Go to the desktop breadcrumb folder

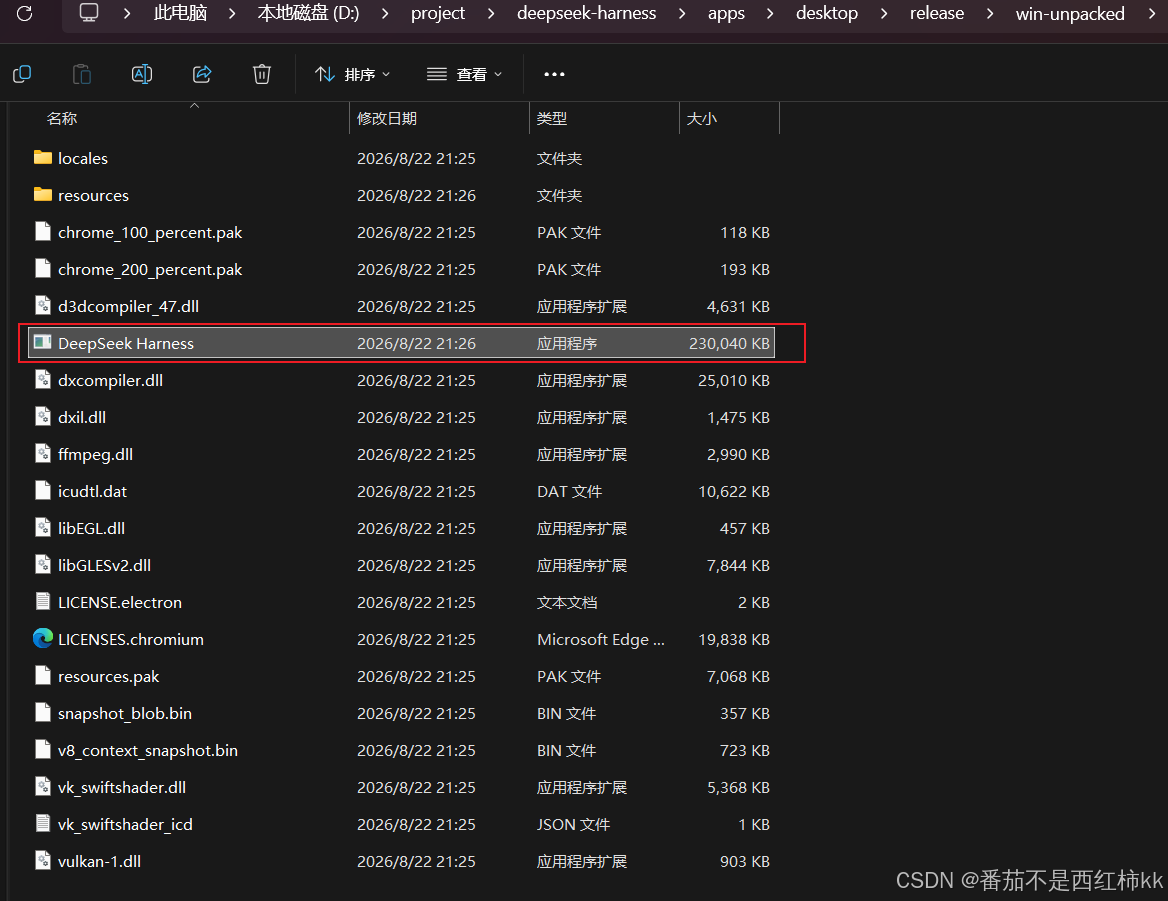(827, 13)
